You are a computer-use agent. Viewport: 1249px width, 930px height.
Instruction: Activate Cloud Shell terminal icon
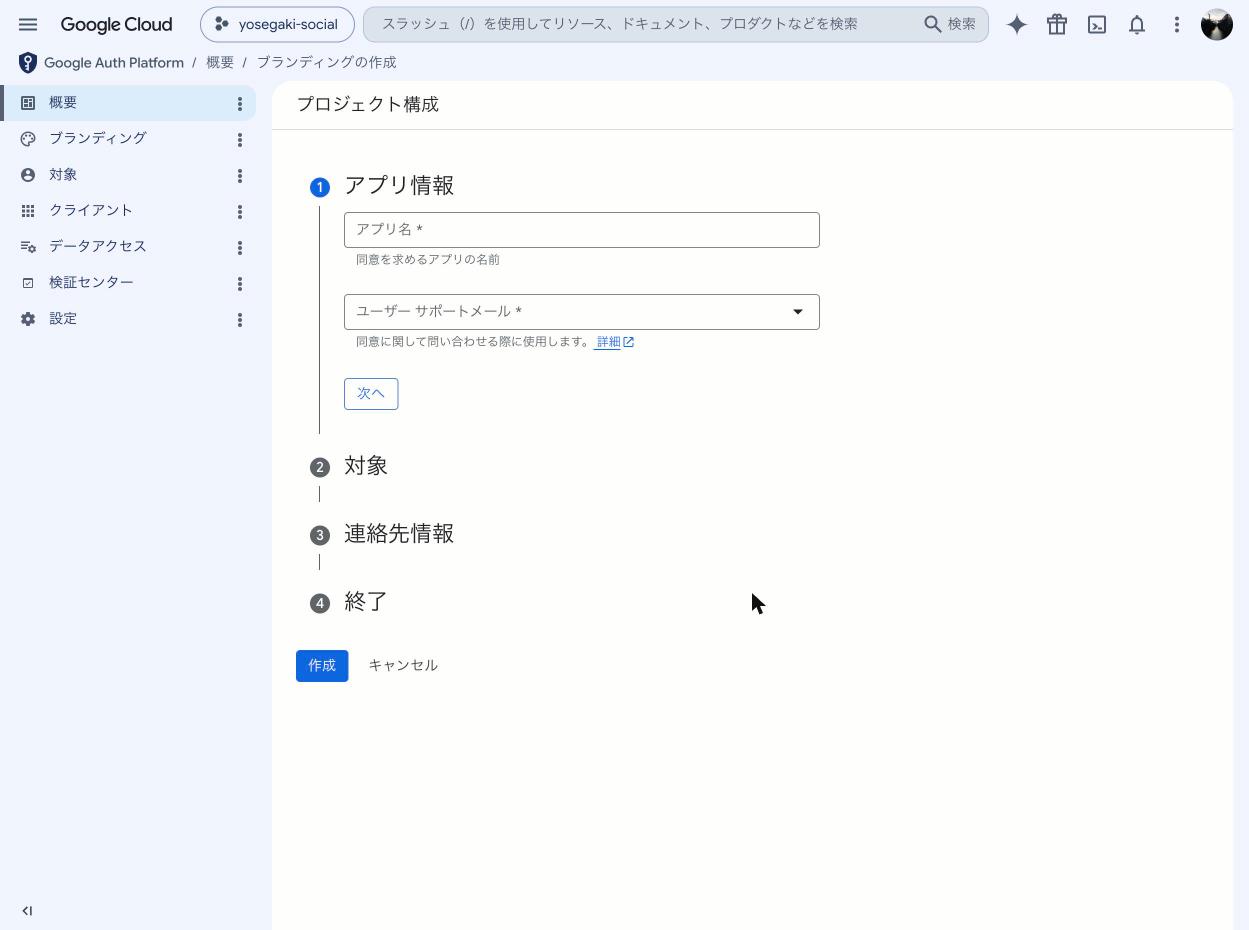click(x=1097, y=25)
